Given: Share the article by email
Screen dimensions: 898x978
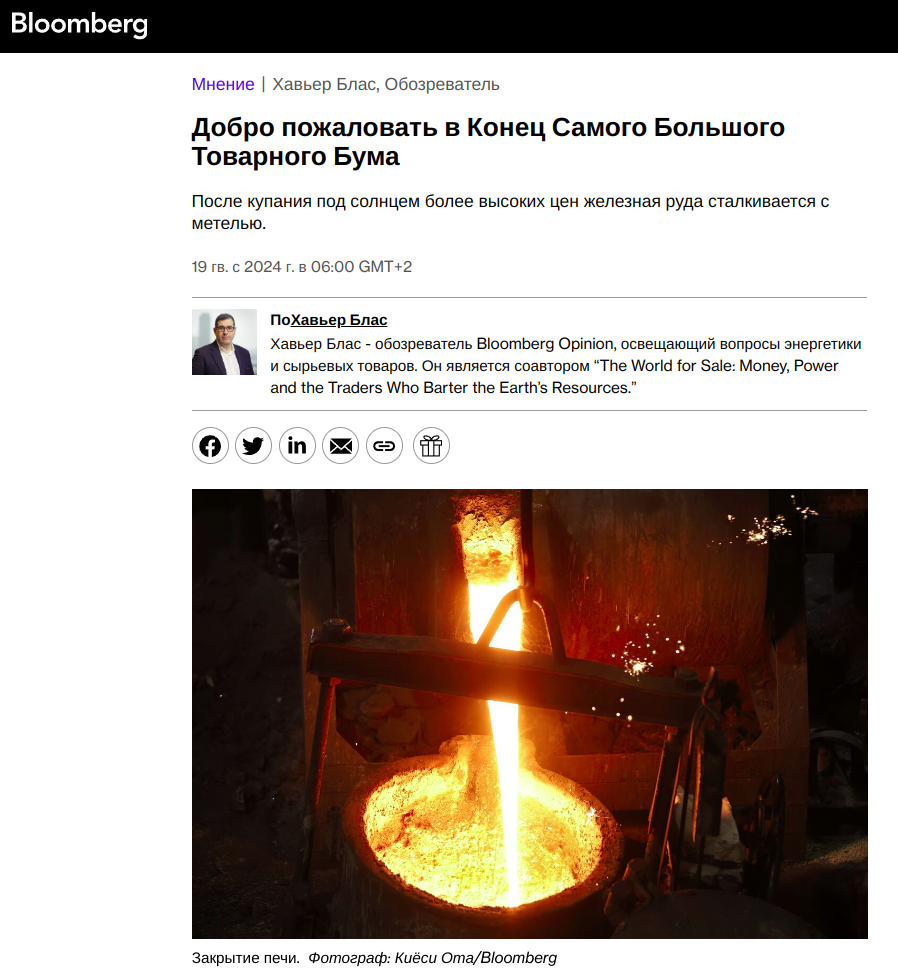Looking at the screenshot, I should click(x=340, y=446).
